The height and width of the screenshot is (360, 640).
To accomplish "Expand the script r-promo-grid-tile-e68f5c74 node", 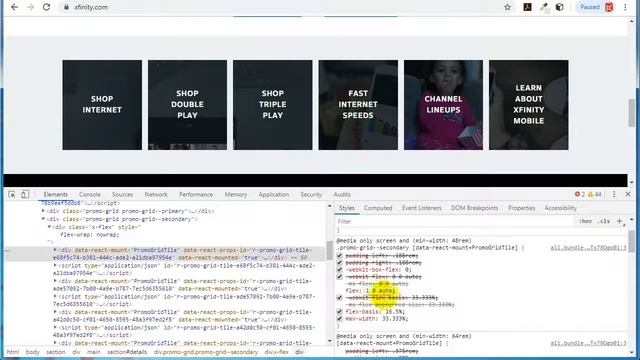I will [x=55, y=265].
